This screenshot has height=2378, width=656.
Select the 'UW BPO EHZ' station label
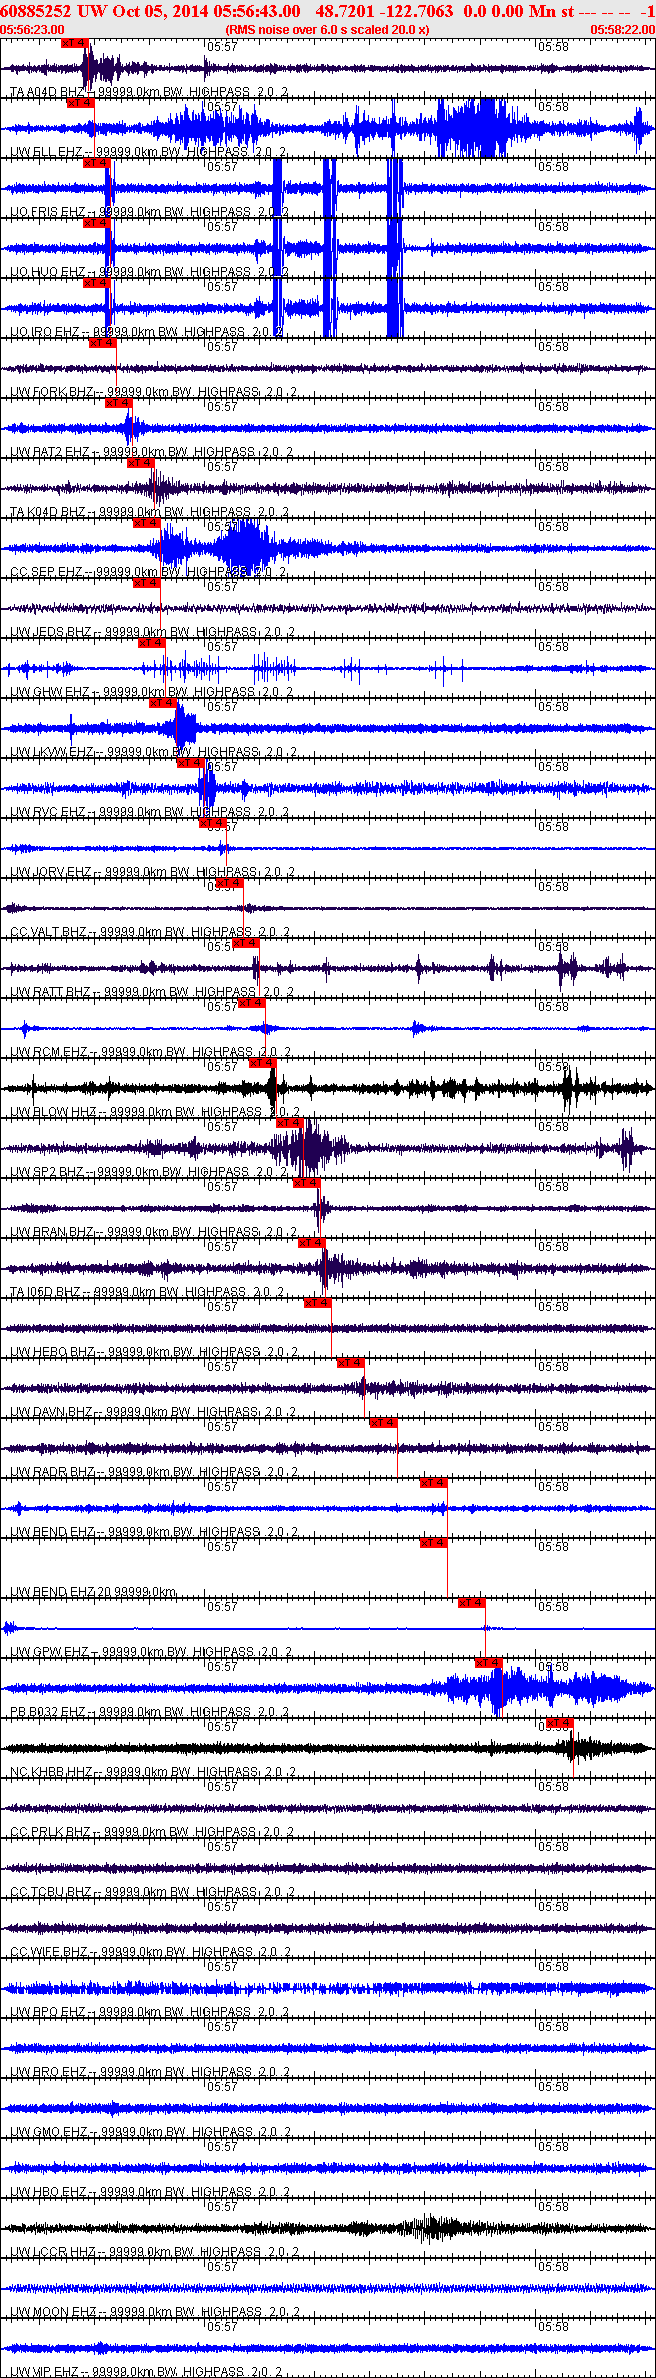49,2012
